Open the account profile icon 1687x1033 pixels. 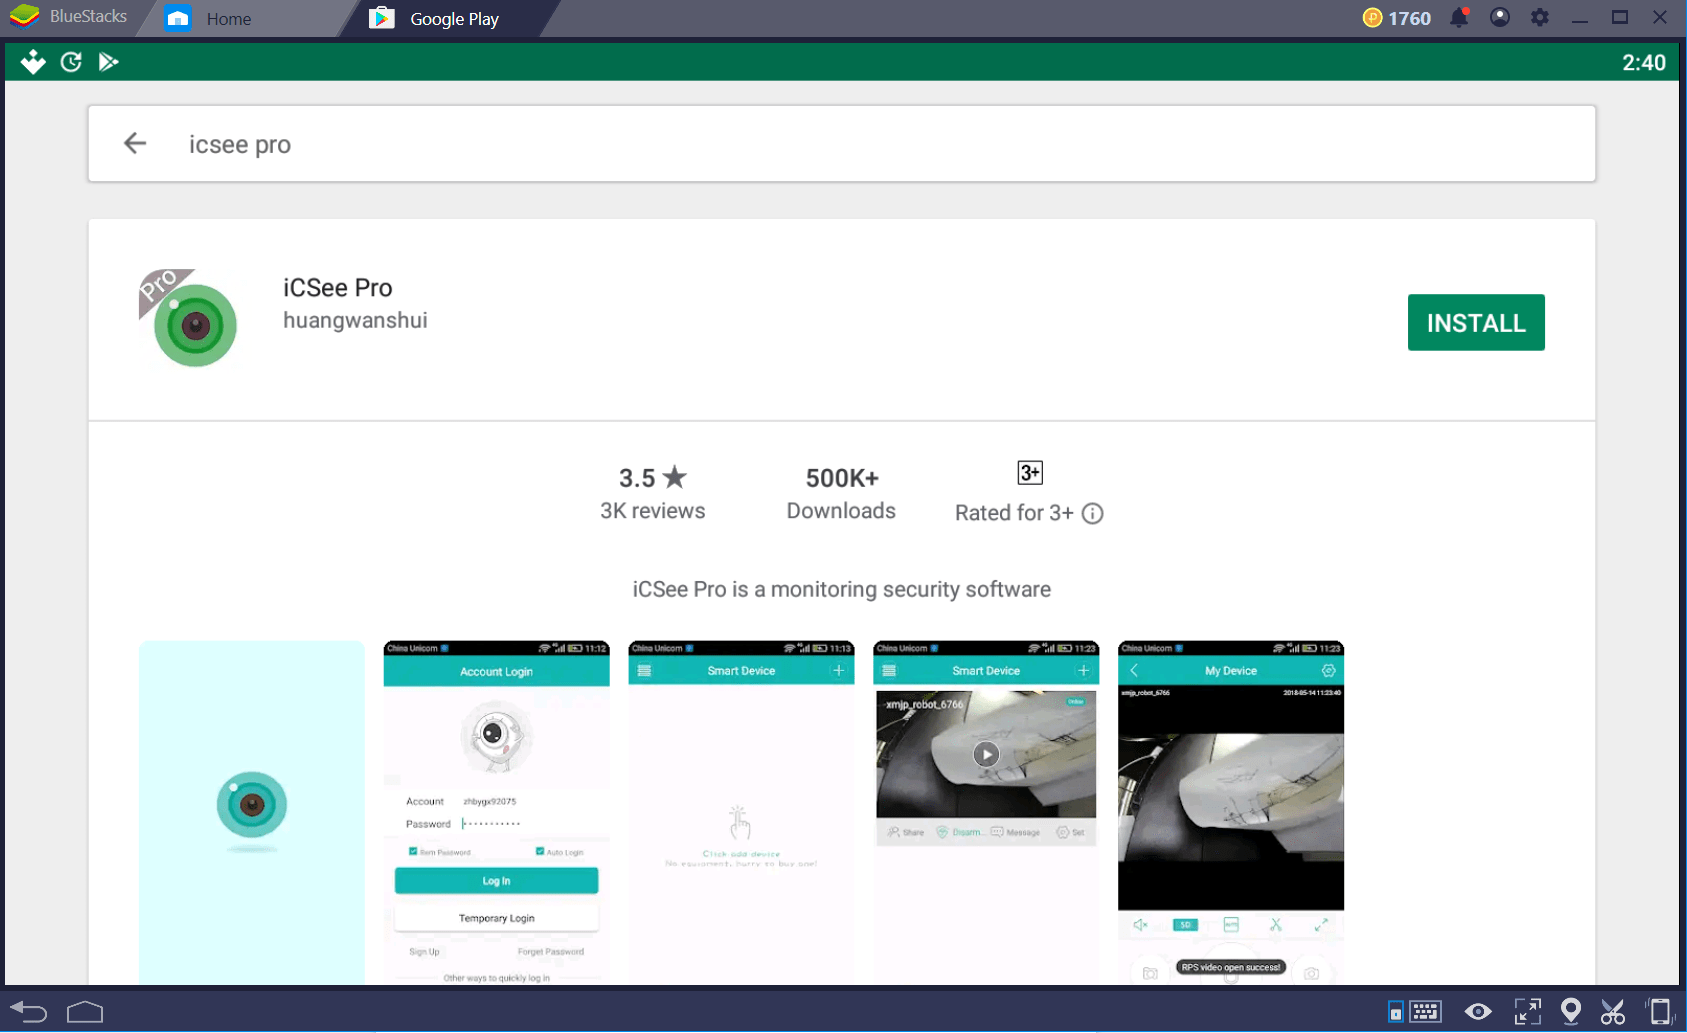[x=1500, y=18]
